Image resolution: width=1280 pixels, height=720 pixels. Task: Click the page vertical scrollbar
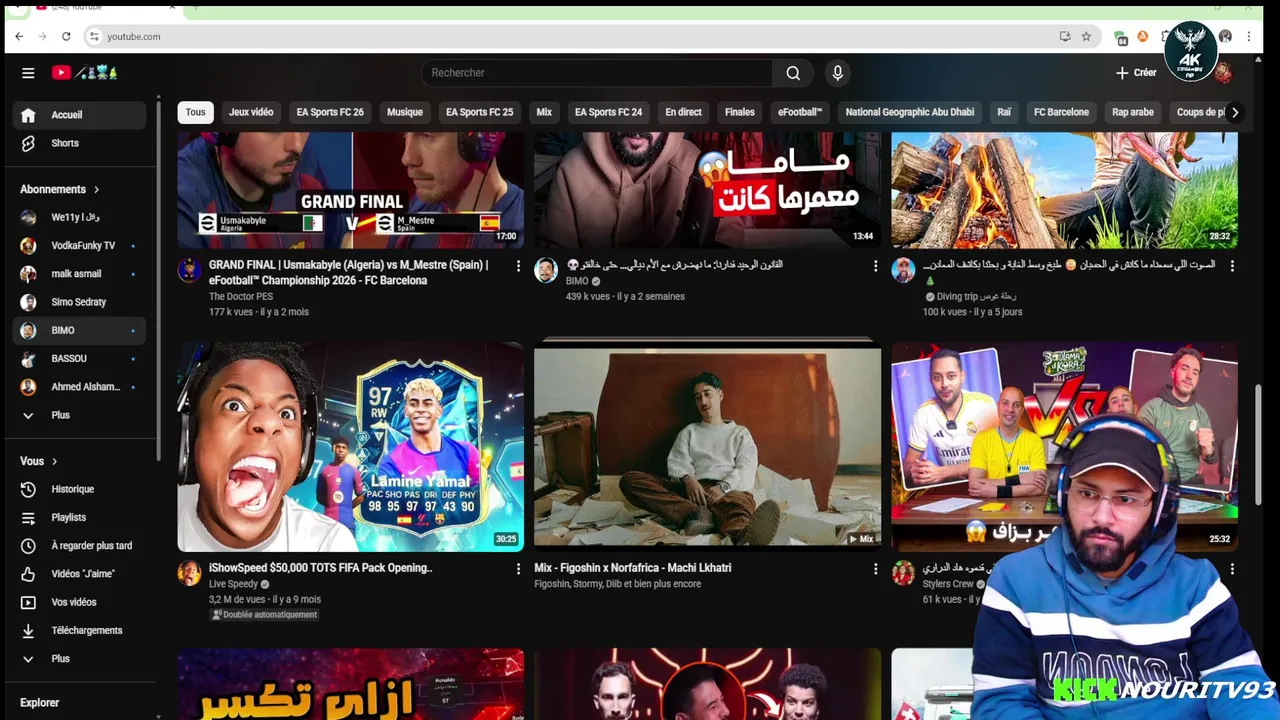click(1259, 445)
